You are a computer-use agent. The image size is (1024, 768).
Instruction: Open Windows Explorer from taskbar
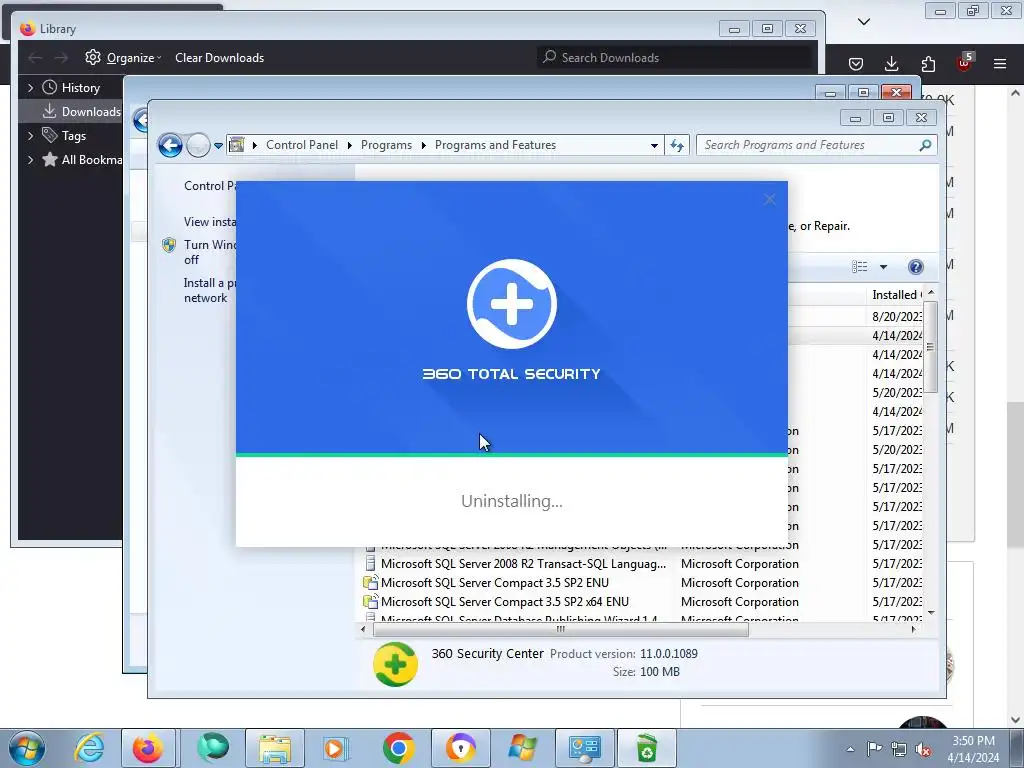click(x=274, y=748)
